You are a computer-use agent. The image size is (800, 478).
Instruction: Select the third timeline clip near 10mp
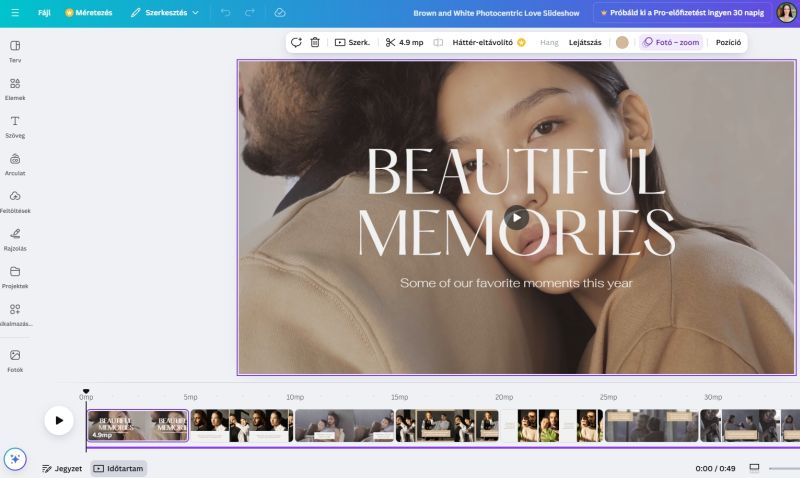[344, 425]
